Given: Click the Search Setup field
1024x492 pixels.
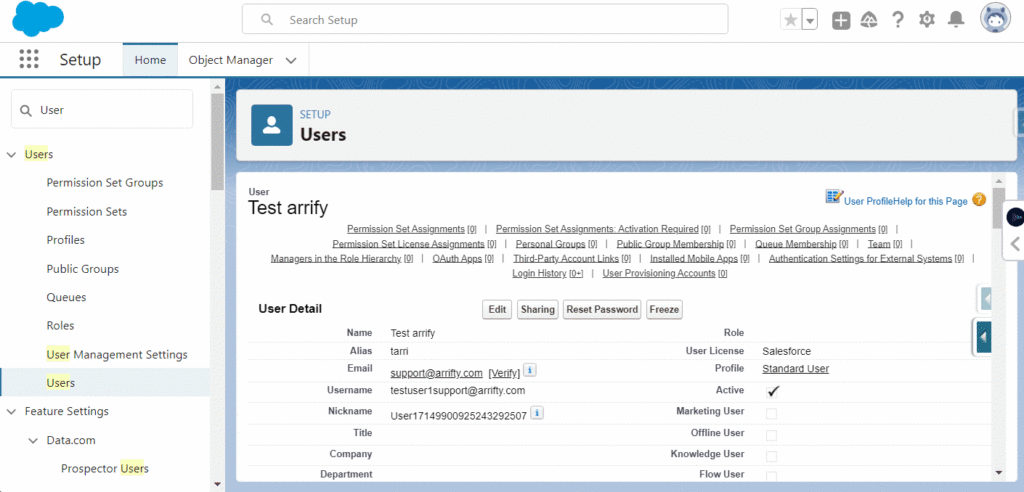Looking at the screenshot, I should (x=490, y=19).
